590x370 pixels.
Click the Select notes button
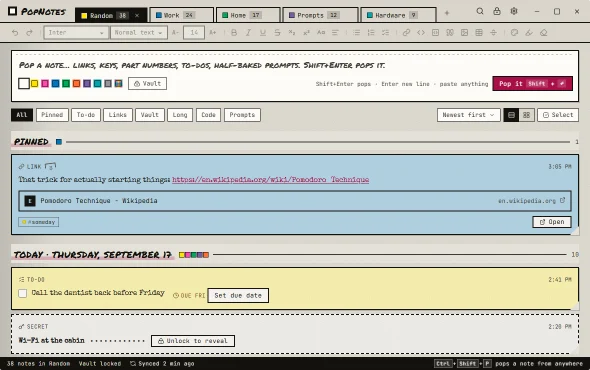coord(558,115)
